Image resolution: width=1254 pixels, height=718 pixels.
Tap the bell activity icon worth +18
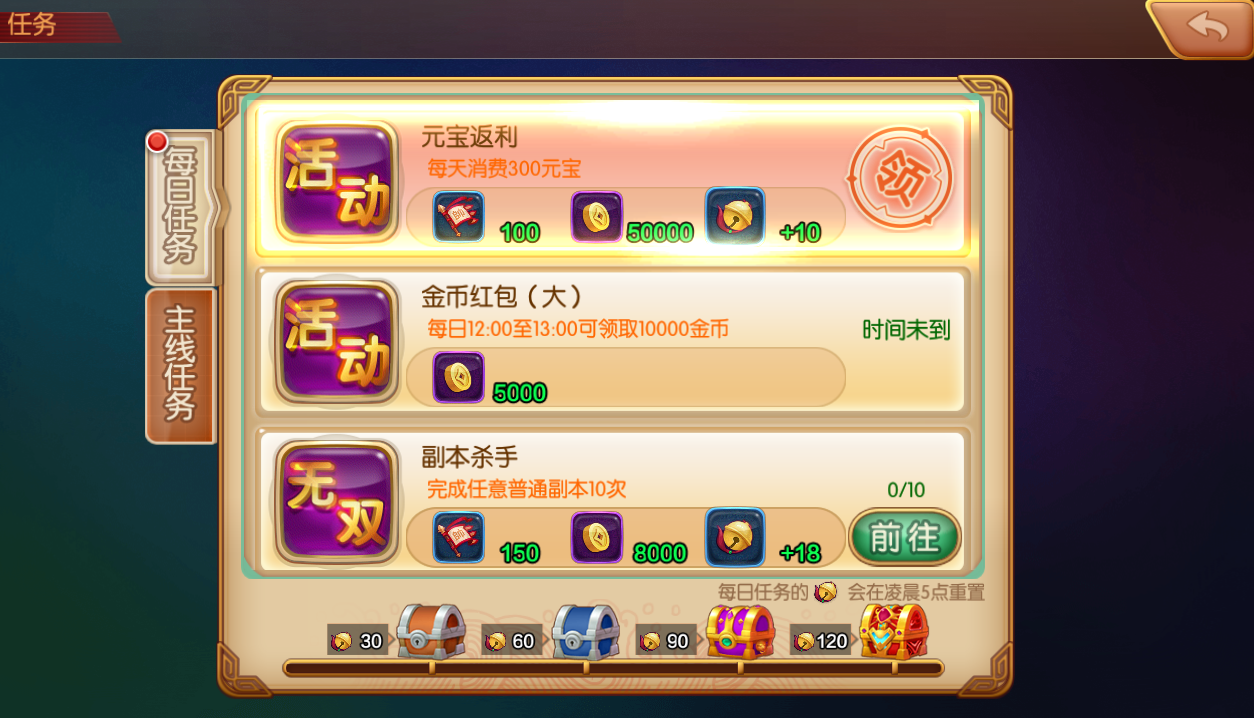pos(735,537)
